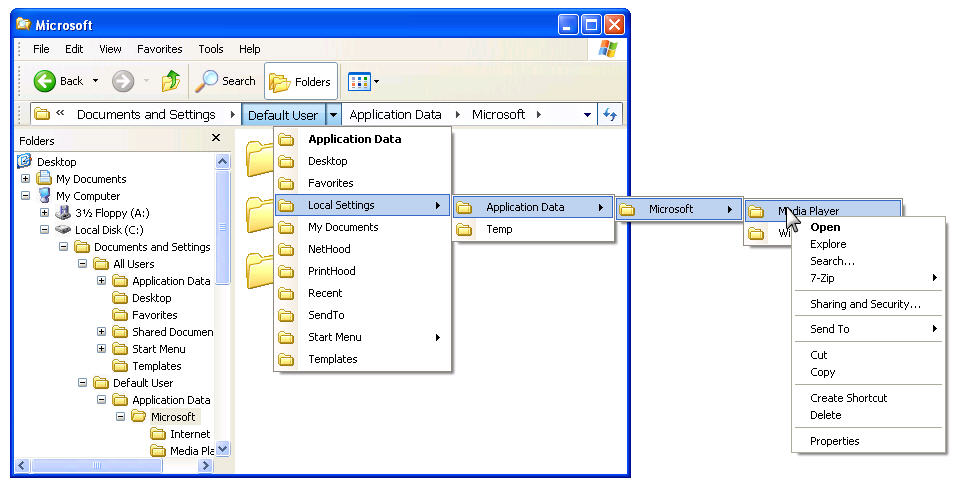Select Desktop at the tree root

57,162
